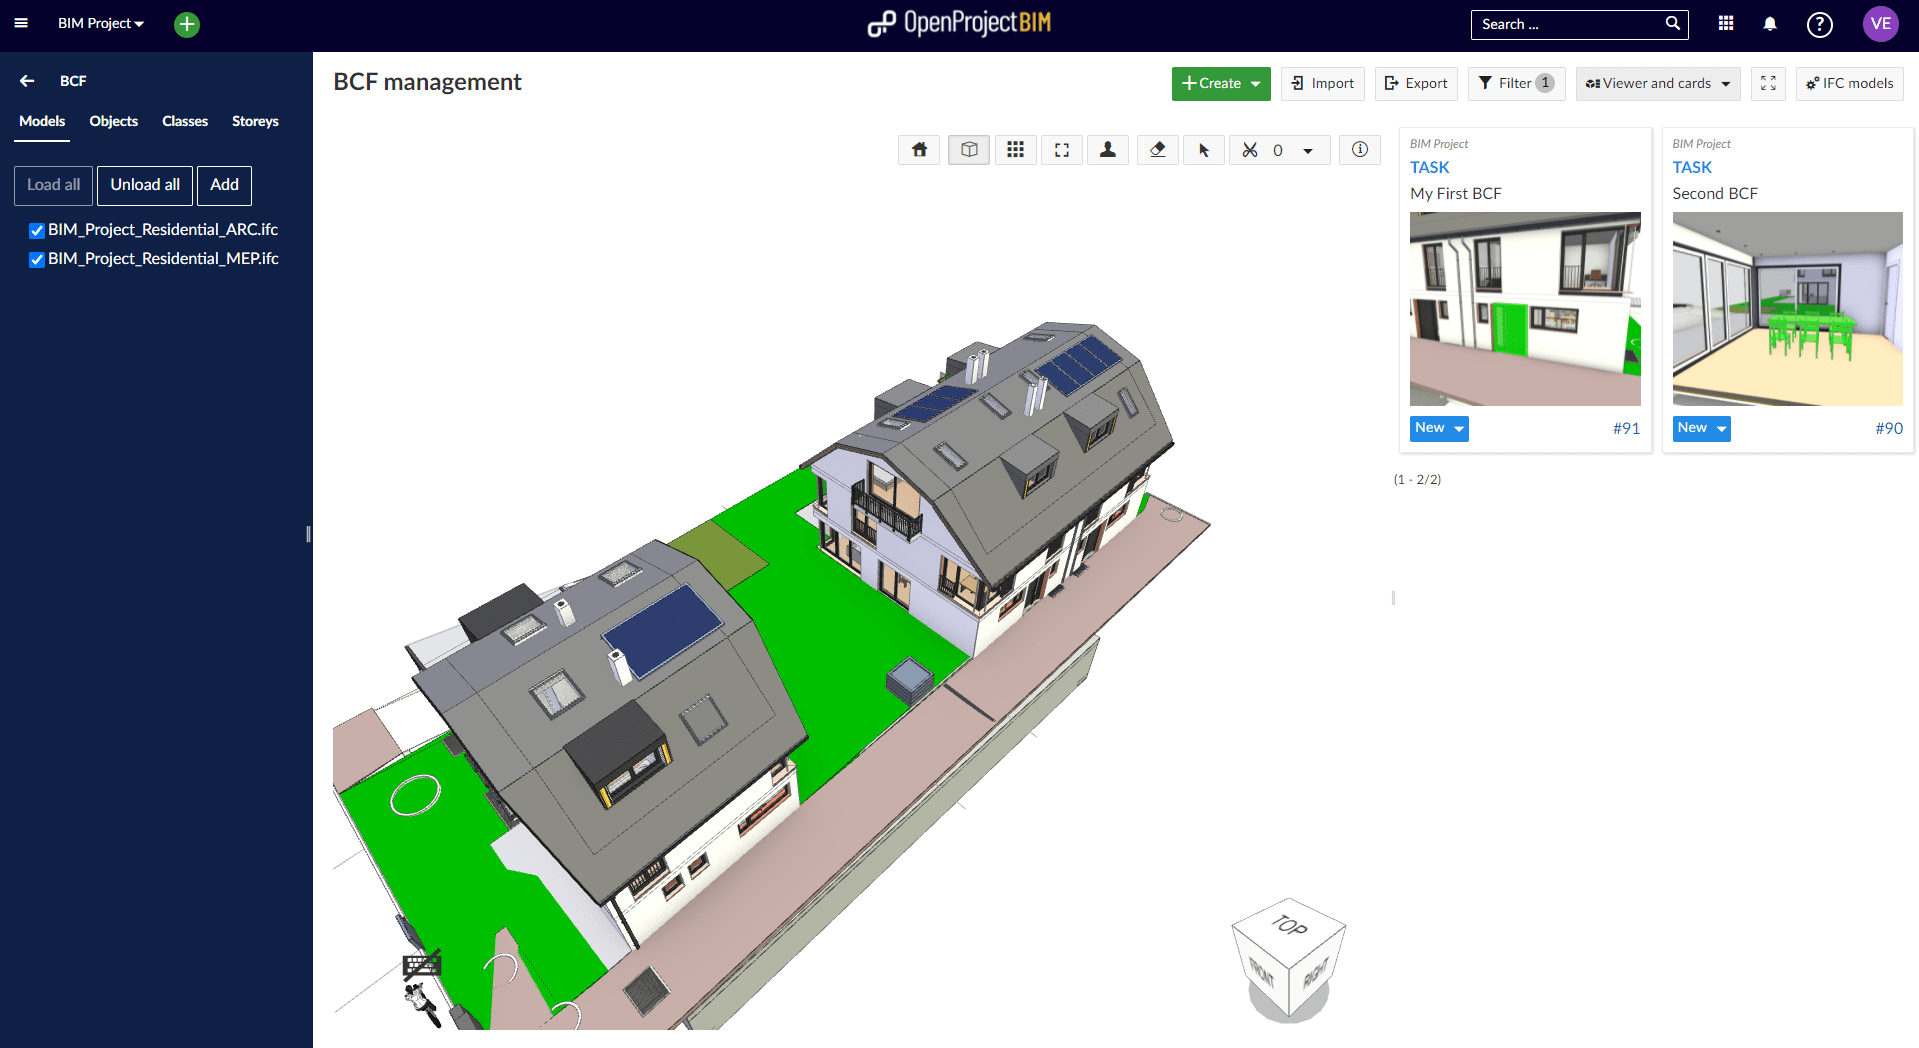1919x1048 pixels.
Task: Reset the 3D view with home icon
Action: pyautogui.click(x=919, y=150)
